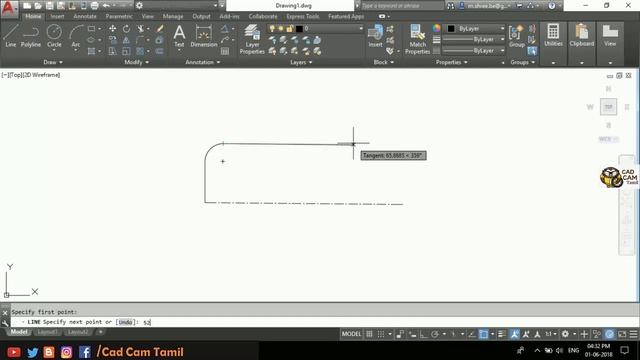This screenshot has height=360, width=640.
Task: Click the Hatch tool in Draw panel
Action: pyautogui.click(x=91, y=51)
